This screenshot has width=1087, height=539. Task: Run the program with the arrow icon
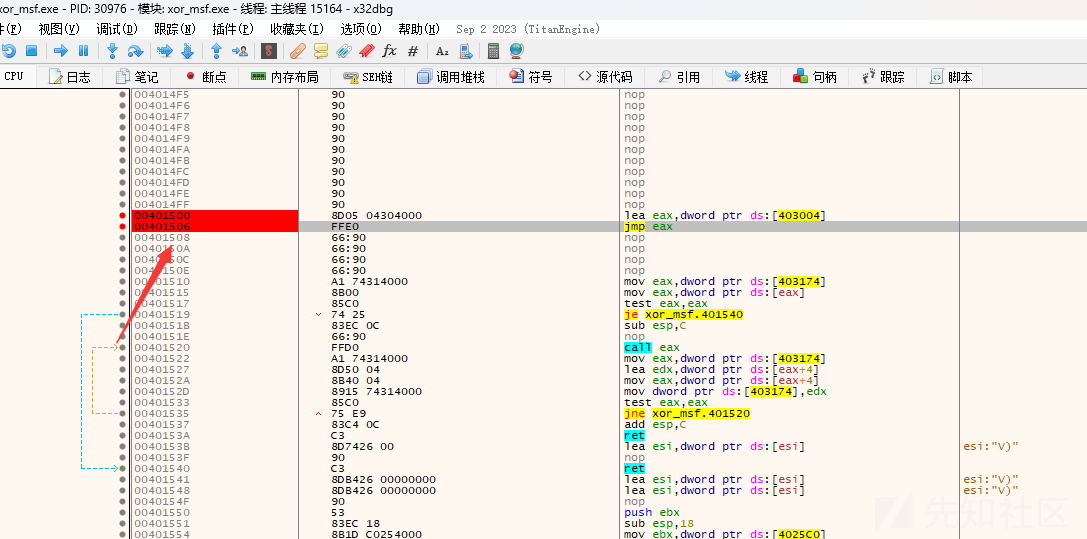tap(61, 51)
